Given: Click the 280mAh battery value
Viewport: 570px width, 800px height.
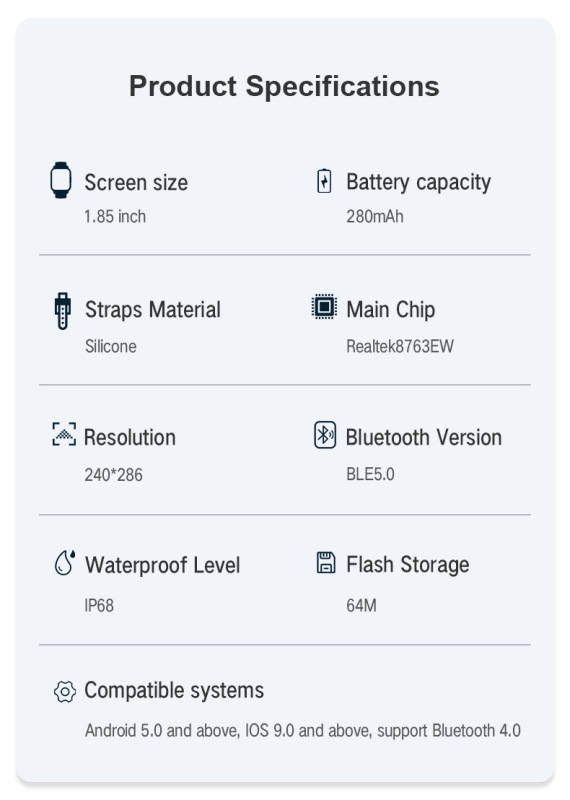Looking at the screenshot, I should [x=375, y=216].
